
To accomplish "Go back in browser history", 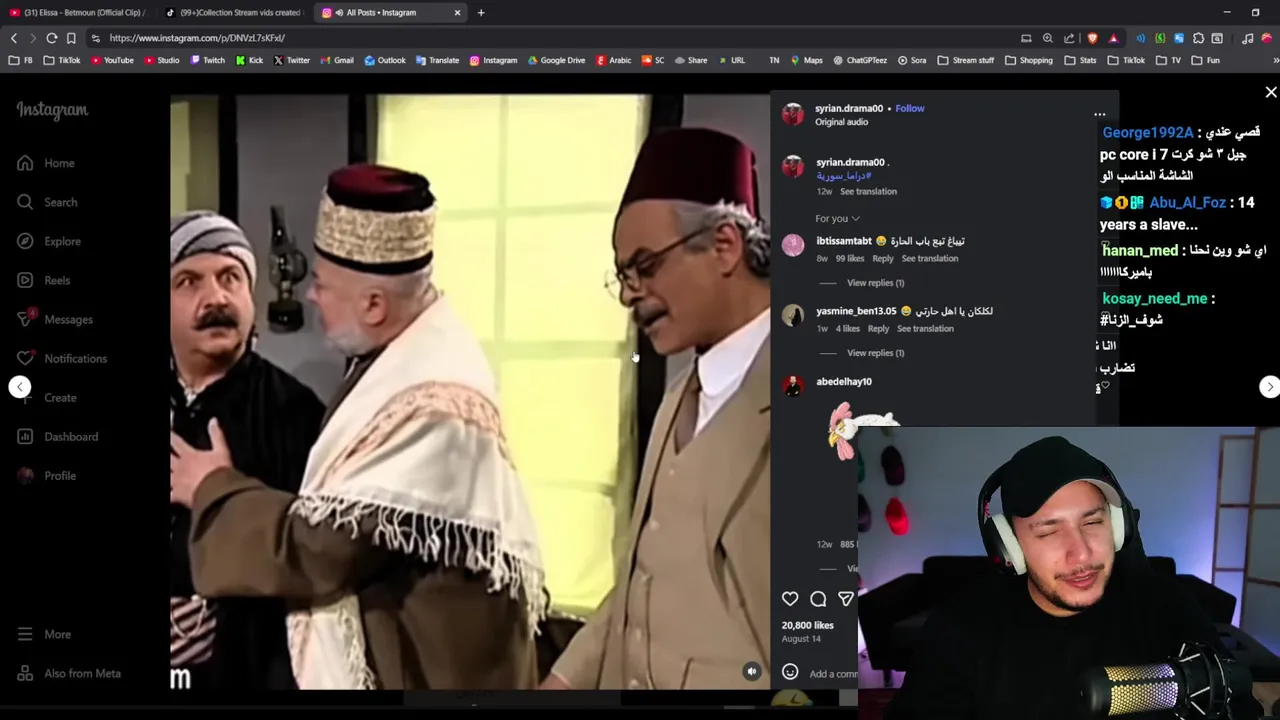I will pos(14,38).
